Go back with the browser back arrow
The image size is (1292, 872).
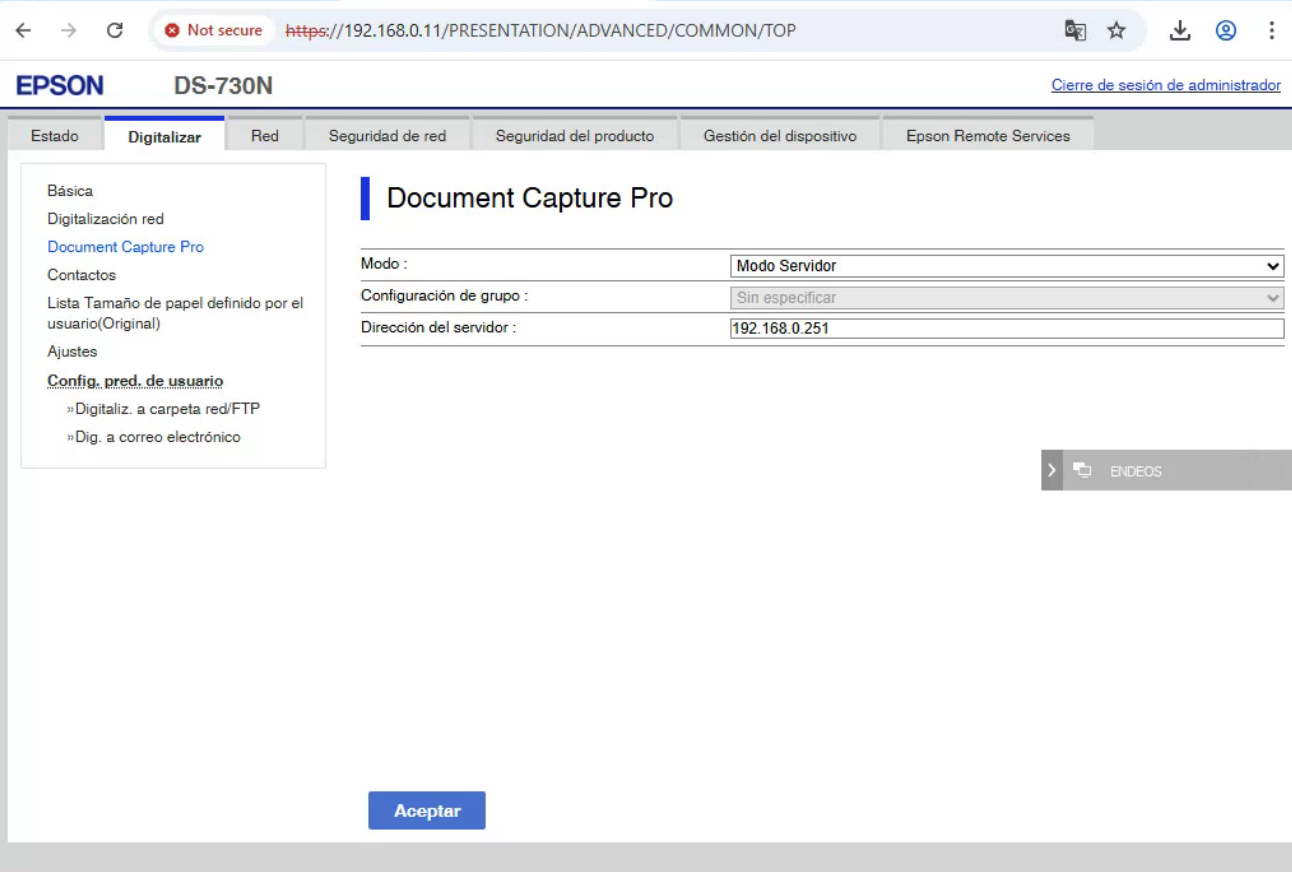(23, 30)
